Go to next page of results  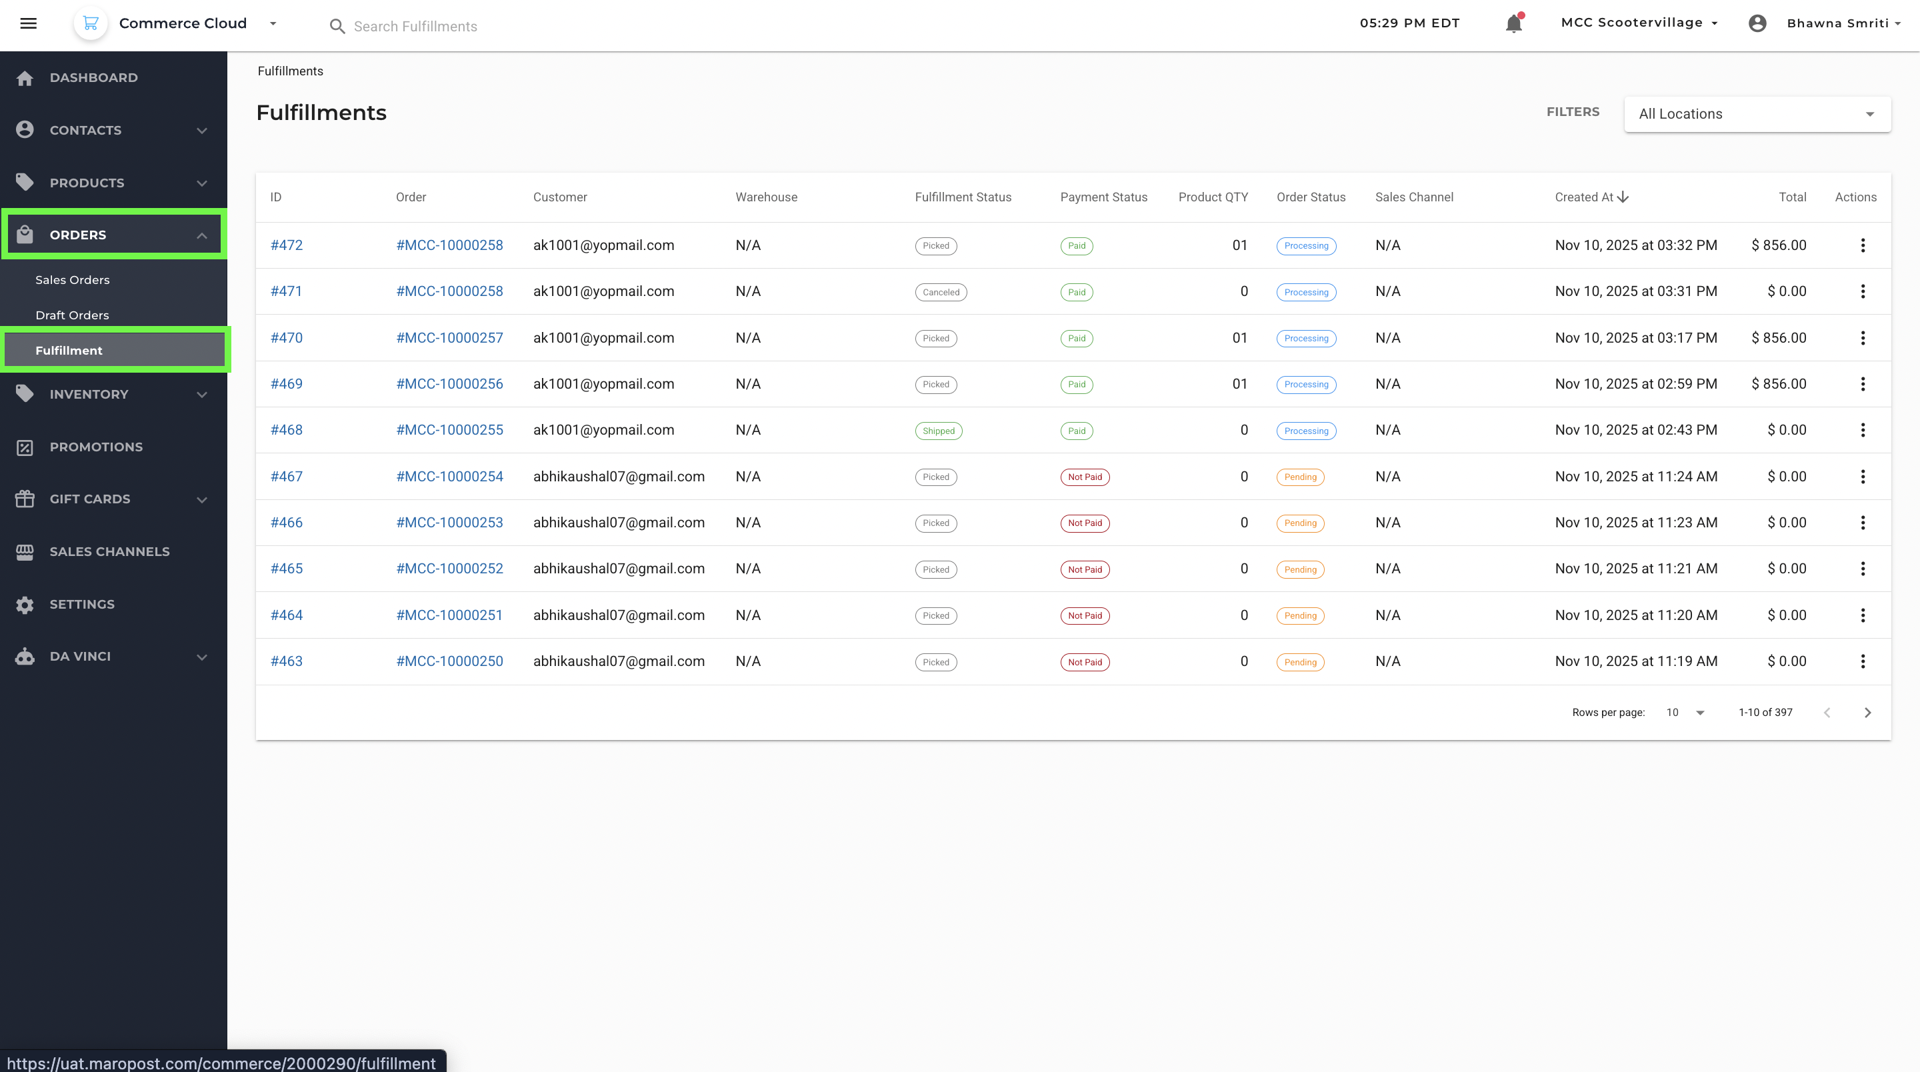click(1867, 713)
